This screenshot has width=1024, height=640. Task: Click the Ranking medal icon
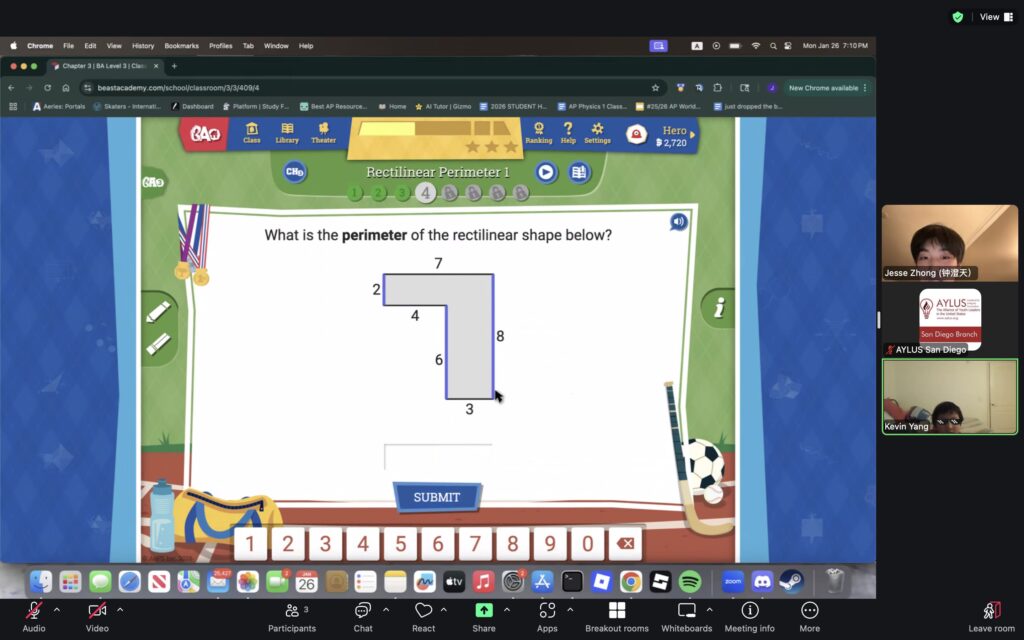click(539, 133)
